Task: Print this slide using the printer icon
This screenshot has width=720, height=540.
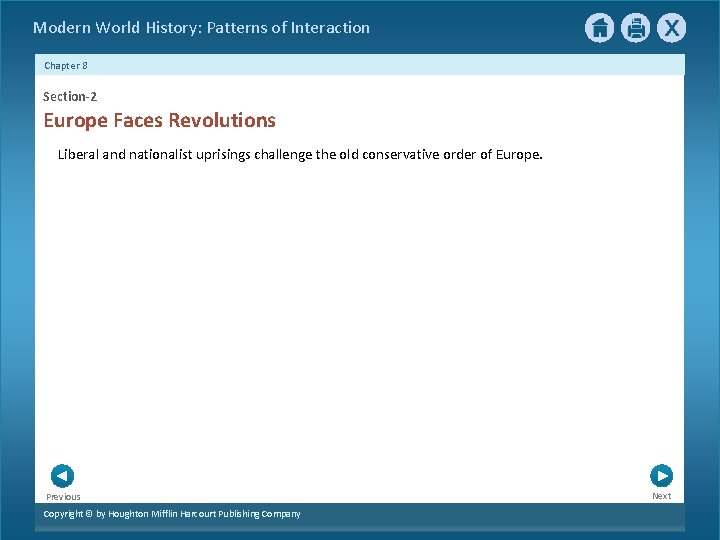Action: point(636,28)
